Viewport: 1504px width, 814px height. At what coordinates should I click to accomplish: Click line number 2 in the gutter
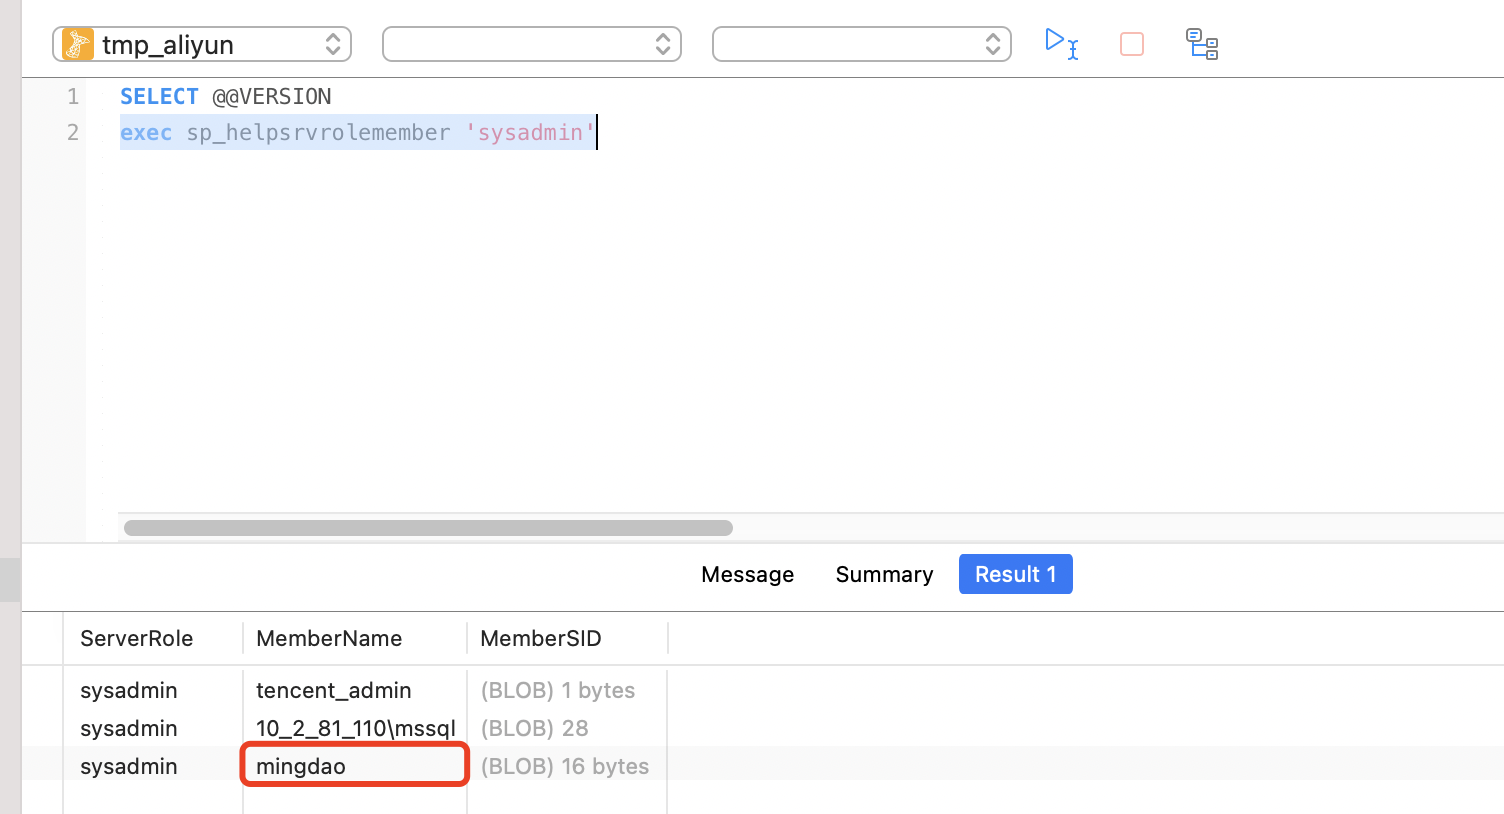[x=72, y=132]
